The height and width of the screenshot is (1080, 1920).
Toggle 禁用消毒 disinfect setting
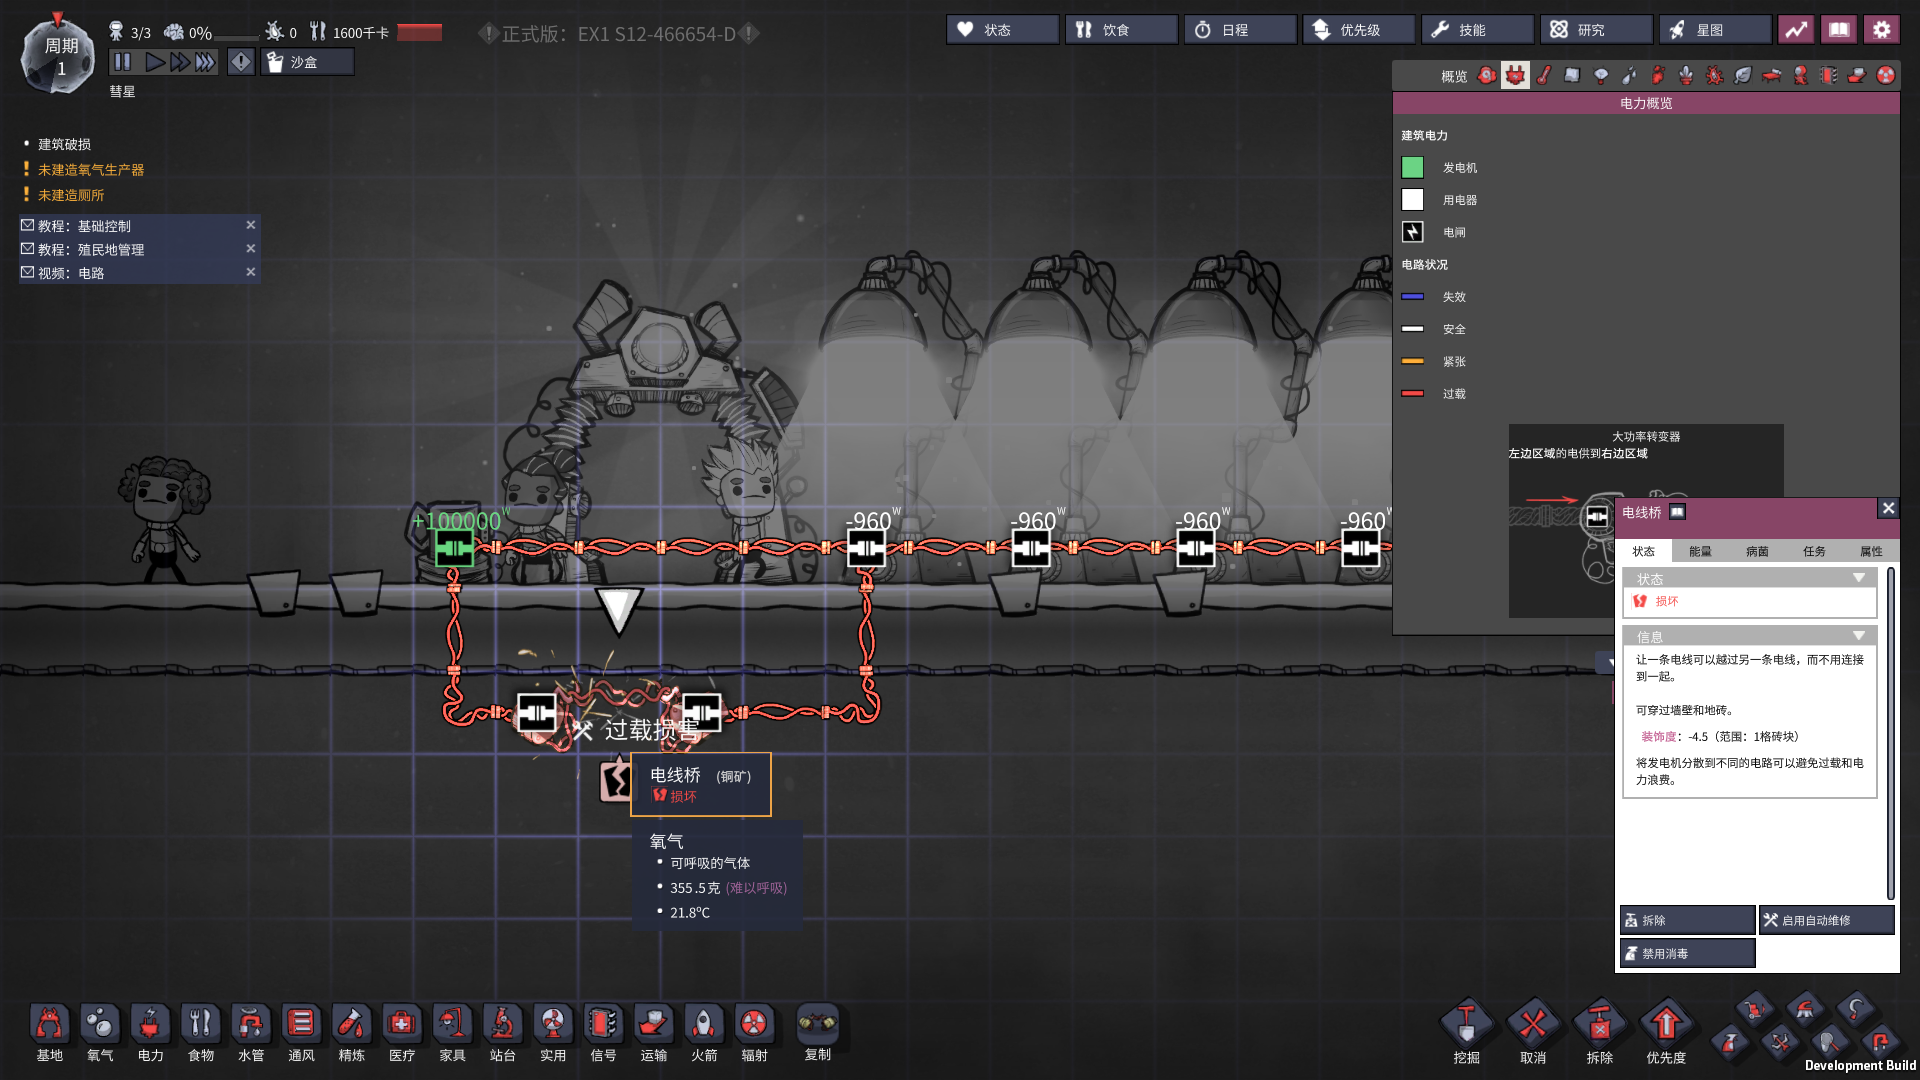1687,953
